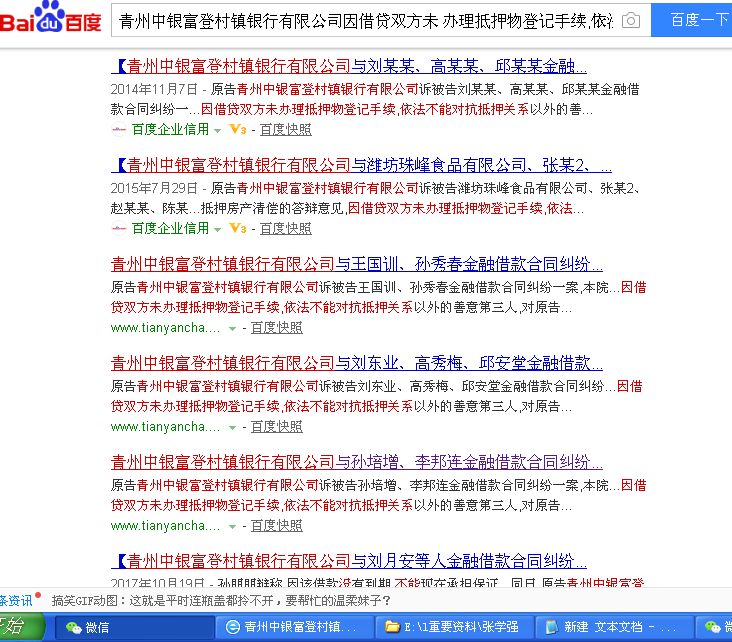
Task: Click the notepad icon in taskbar item
Action: click(552, 627)
